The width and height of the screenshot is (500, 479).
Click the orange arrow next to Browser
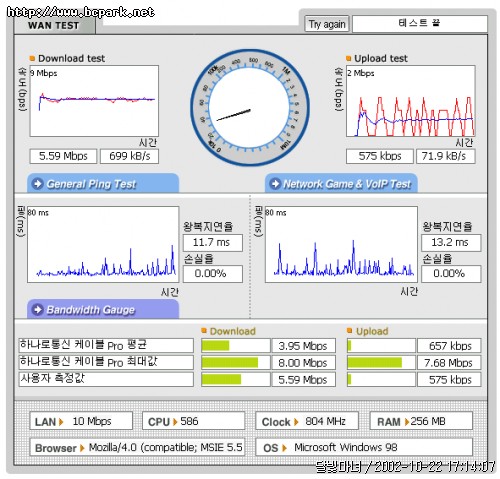pyautogui.click(x=82, y=448)
